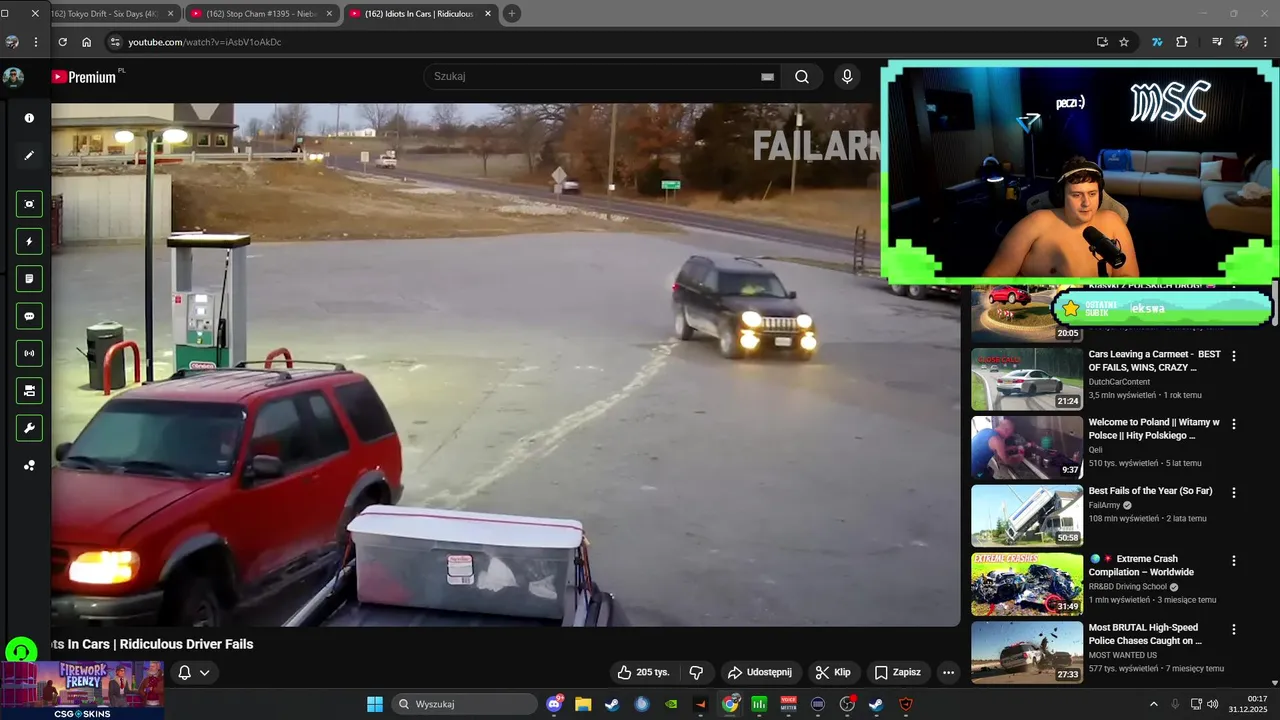
Task: Click the install app icon in address bar
Action: click(x=1102, y=42)
